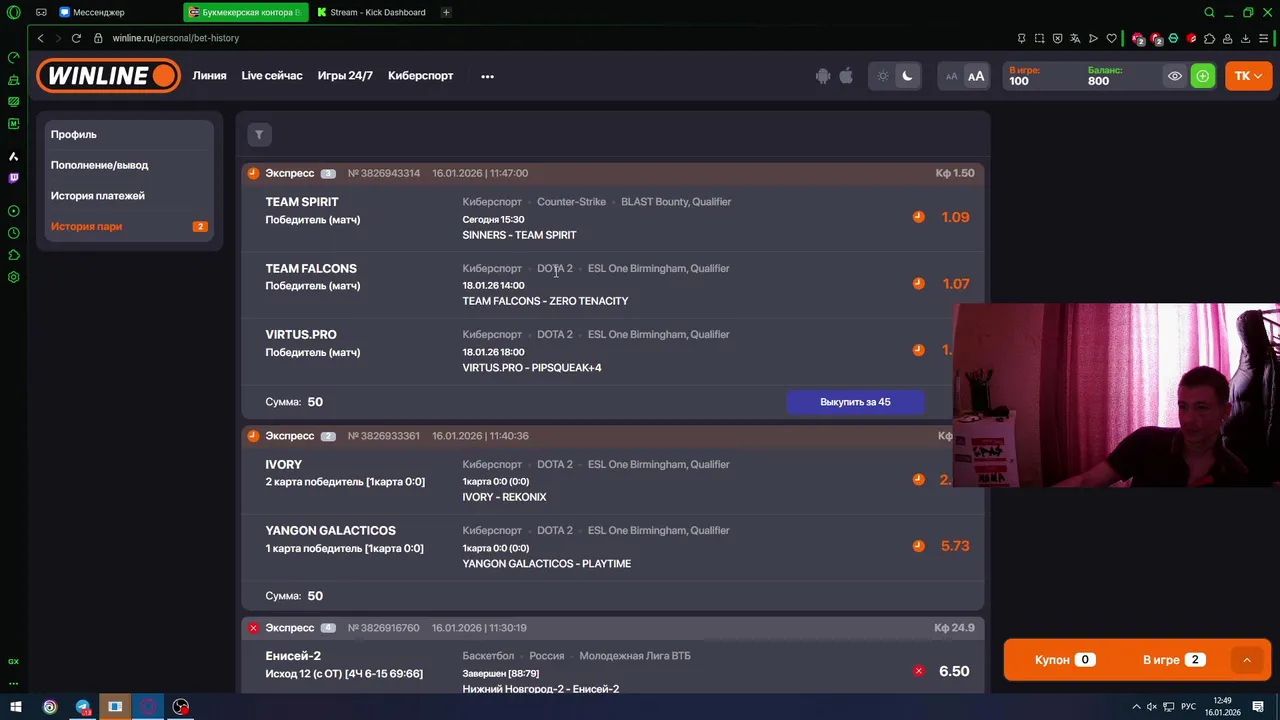Open Twitch in the Opera sidebar

pos(13,178)
